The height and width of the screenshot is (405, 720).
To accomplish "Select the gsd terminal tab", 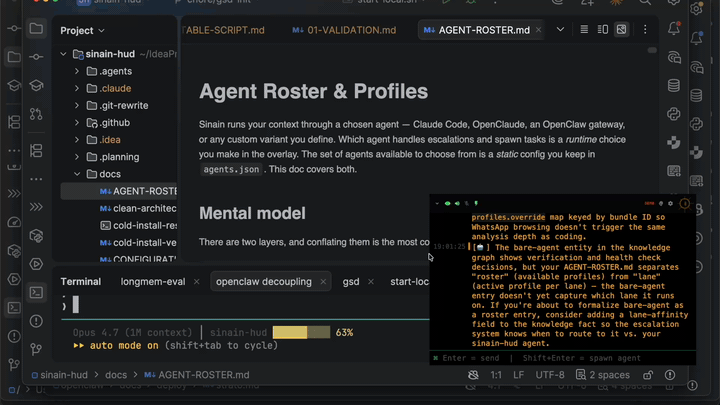I will (x=351, y=281).
